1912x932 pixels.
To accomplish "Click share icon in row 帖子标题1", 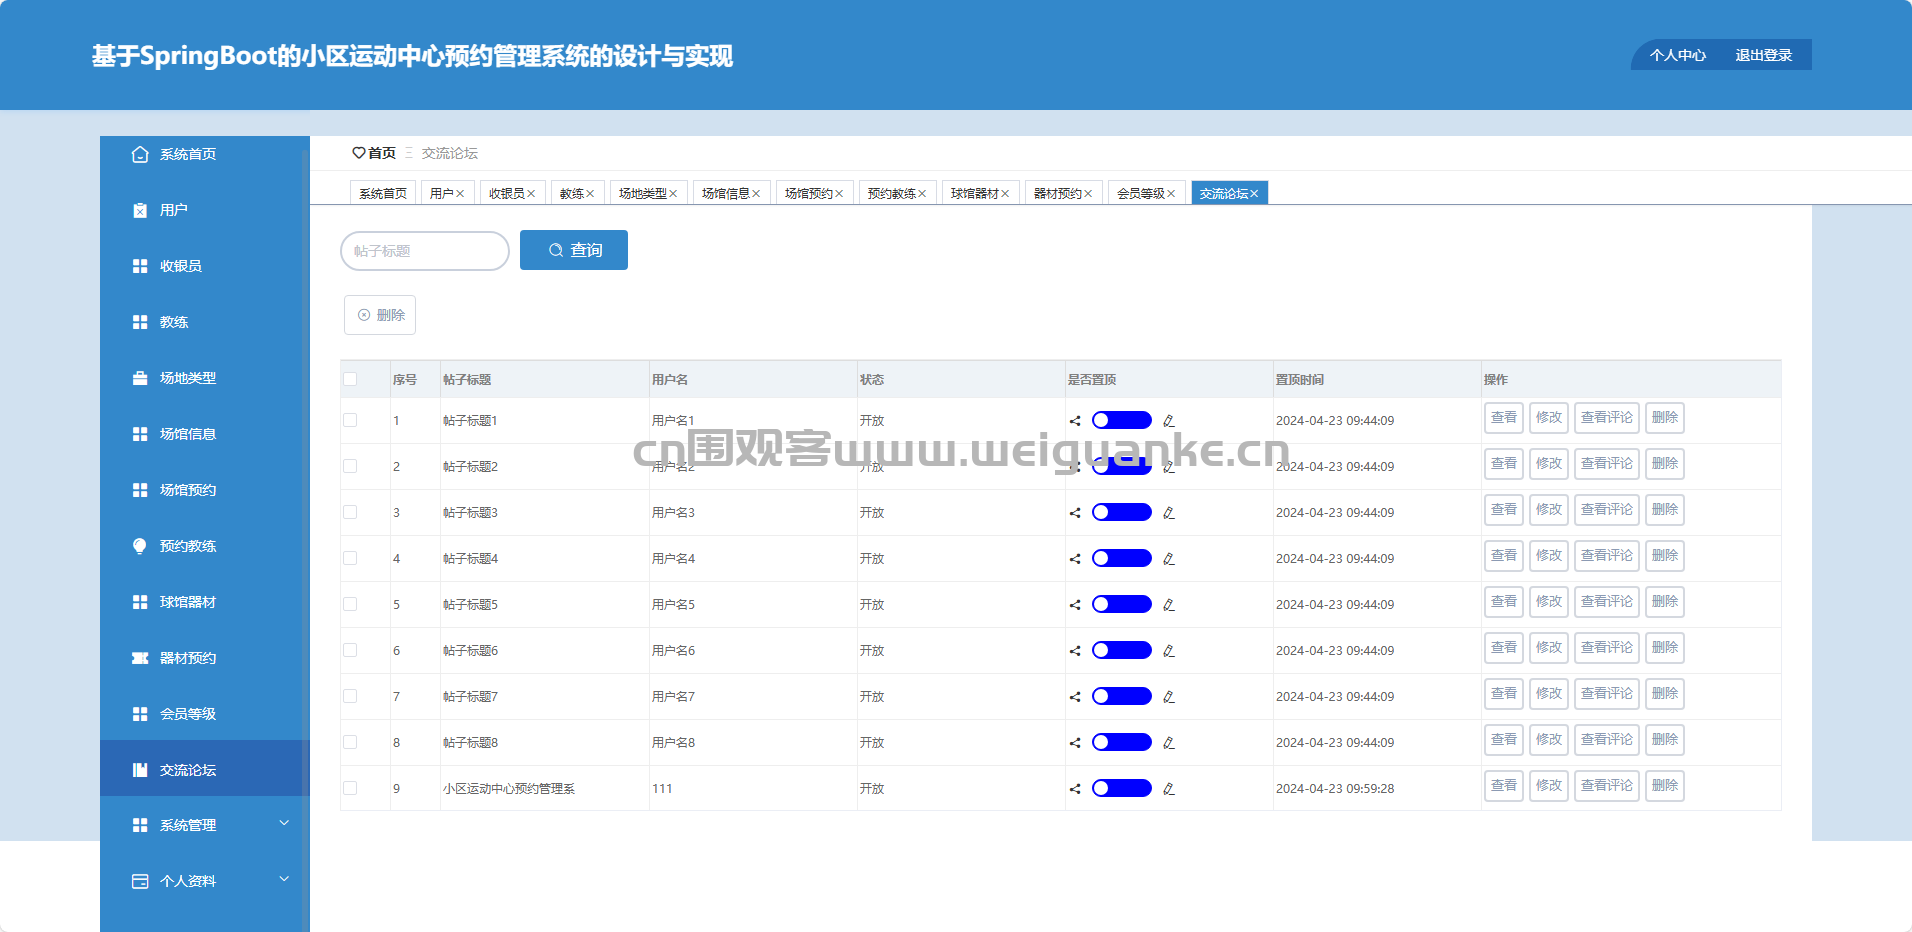I will point(1075,421).
